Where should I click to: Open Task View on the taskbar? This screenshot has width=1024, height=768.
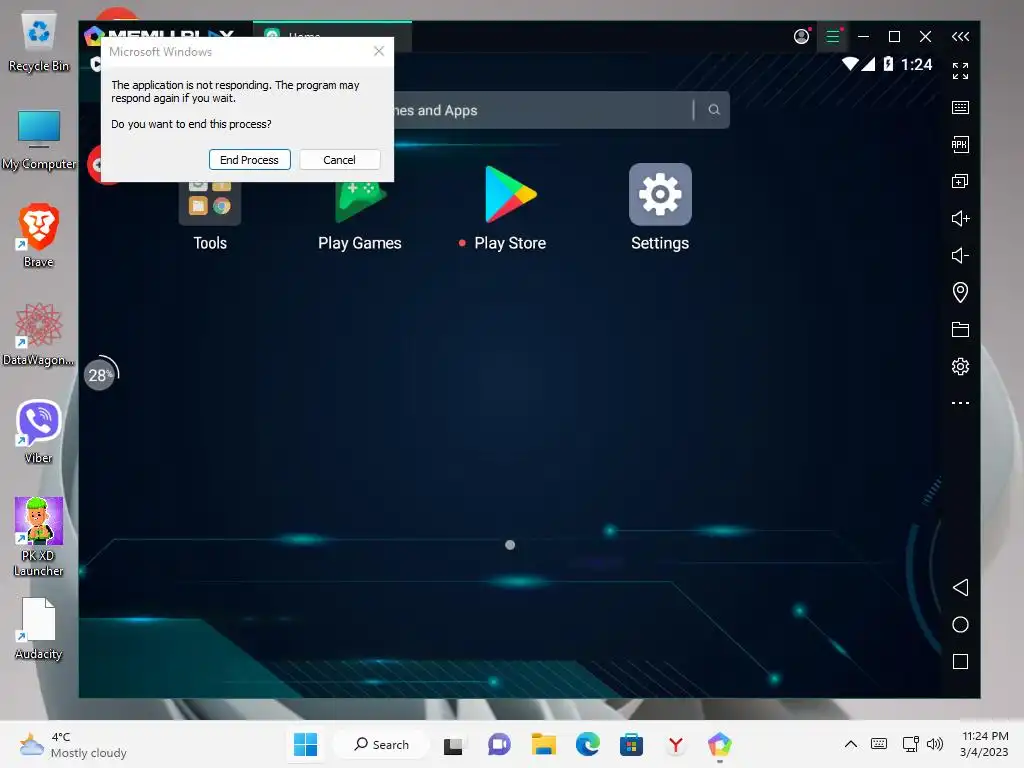(x=453, y=744)
